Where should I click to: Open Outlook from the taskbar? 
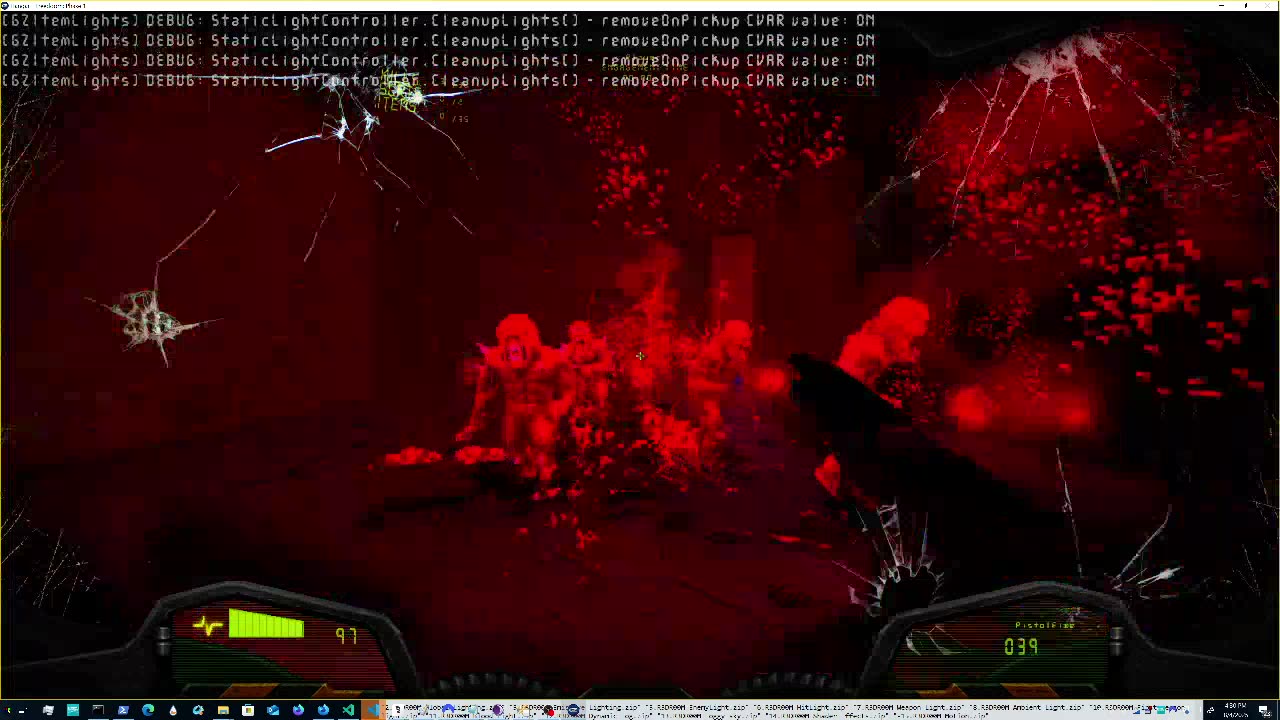tap(273, 711)
